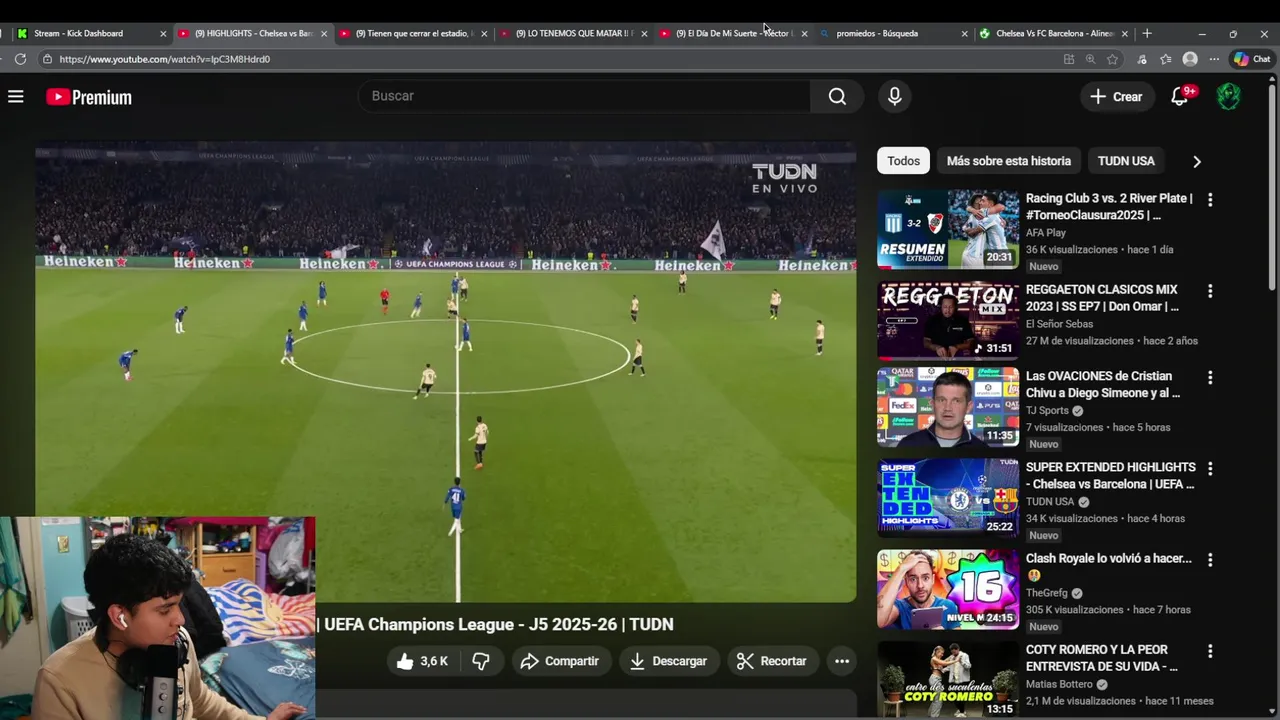Reload the page with refresh icon
The width and height of the screenshot is (1280, 720).
[x=20, y=59]
